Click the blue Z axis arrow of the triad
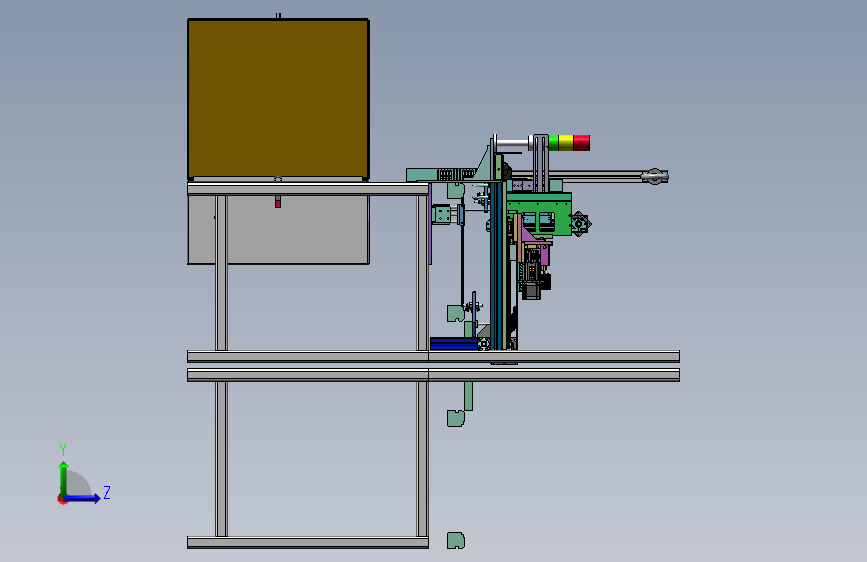Image resolution: width=867 pixels, height=562 pixels. pyautogui.click(x=83, y=498)
